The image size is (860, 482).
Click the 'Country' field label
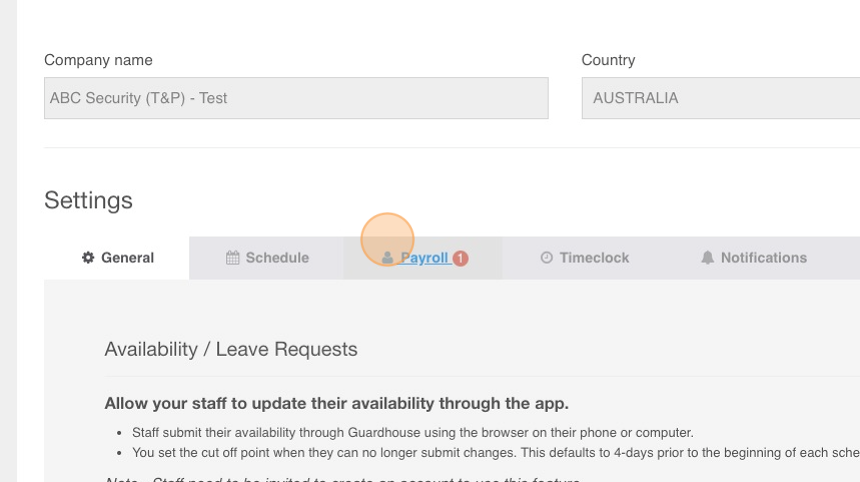coord(608,60)
